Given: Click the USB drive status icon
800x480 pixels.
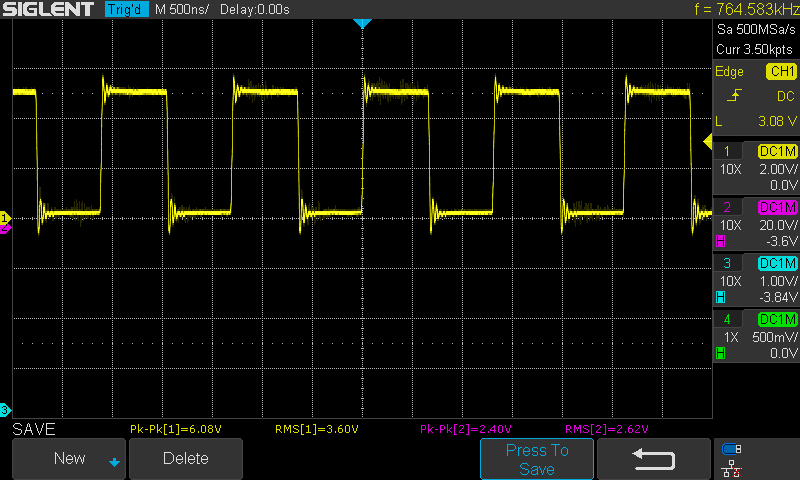Looking at the screenshot, I should pyautogui.click(x=732, y=449).
